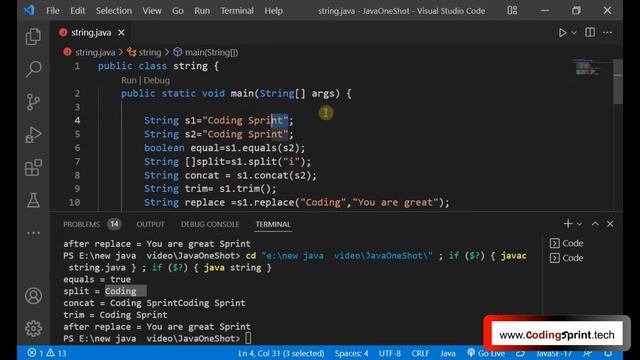Change indentation via Spaces: 4

(351, 353)
